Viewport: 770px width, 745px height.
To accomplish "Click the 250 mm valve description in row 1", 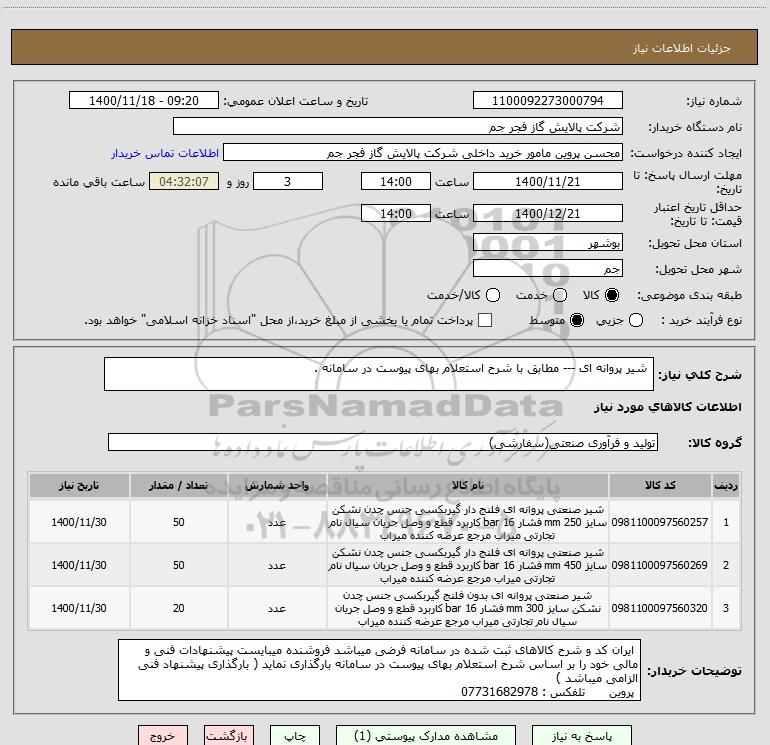I will click(468, 522).
